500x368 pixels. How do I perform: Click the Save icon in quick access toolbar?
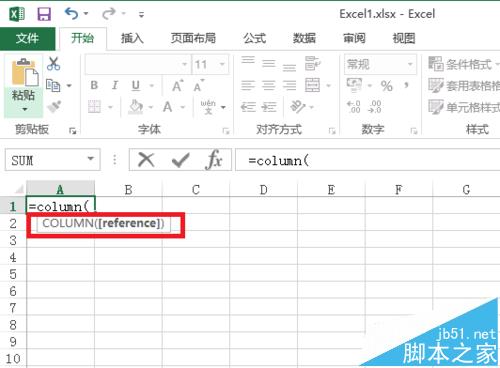[44, 14]
